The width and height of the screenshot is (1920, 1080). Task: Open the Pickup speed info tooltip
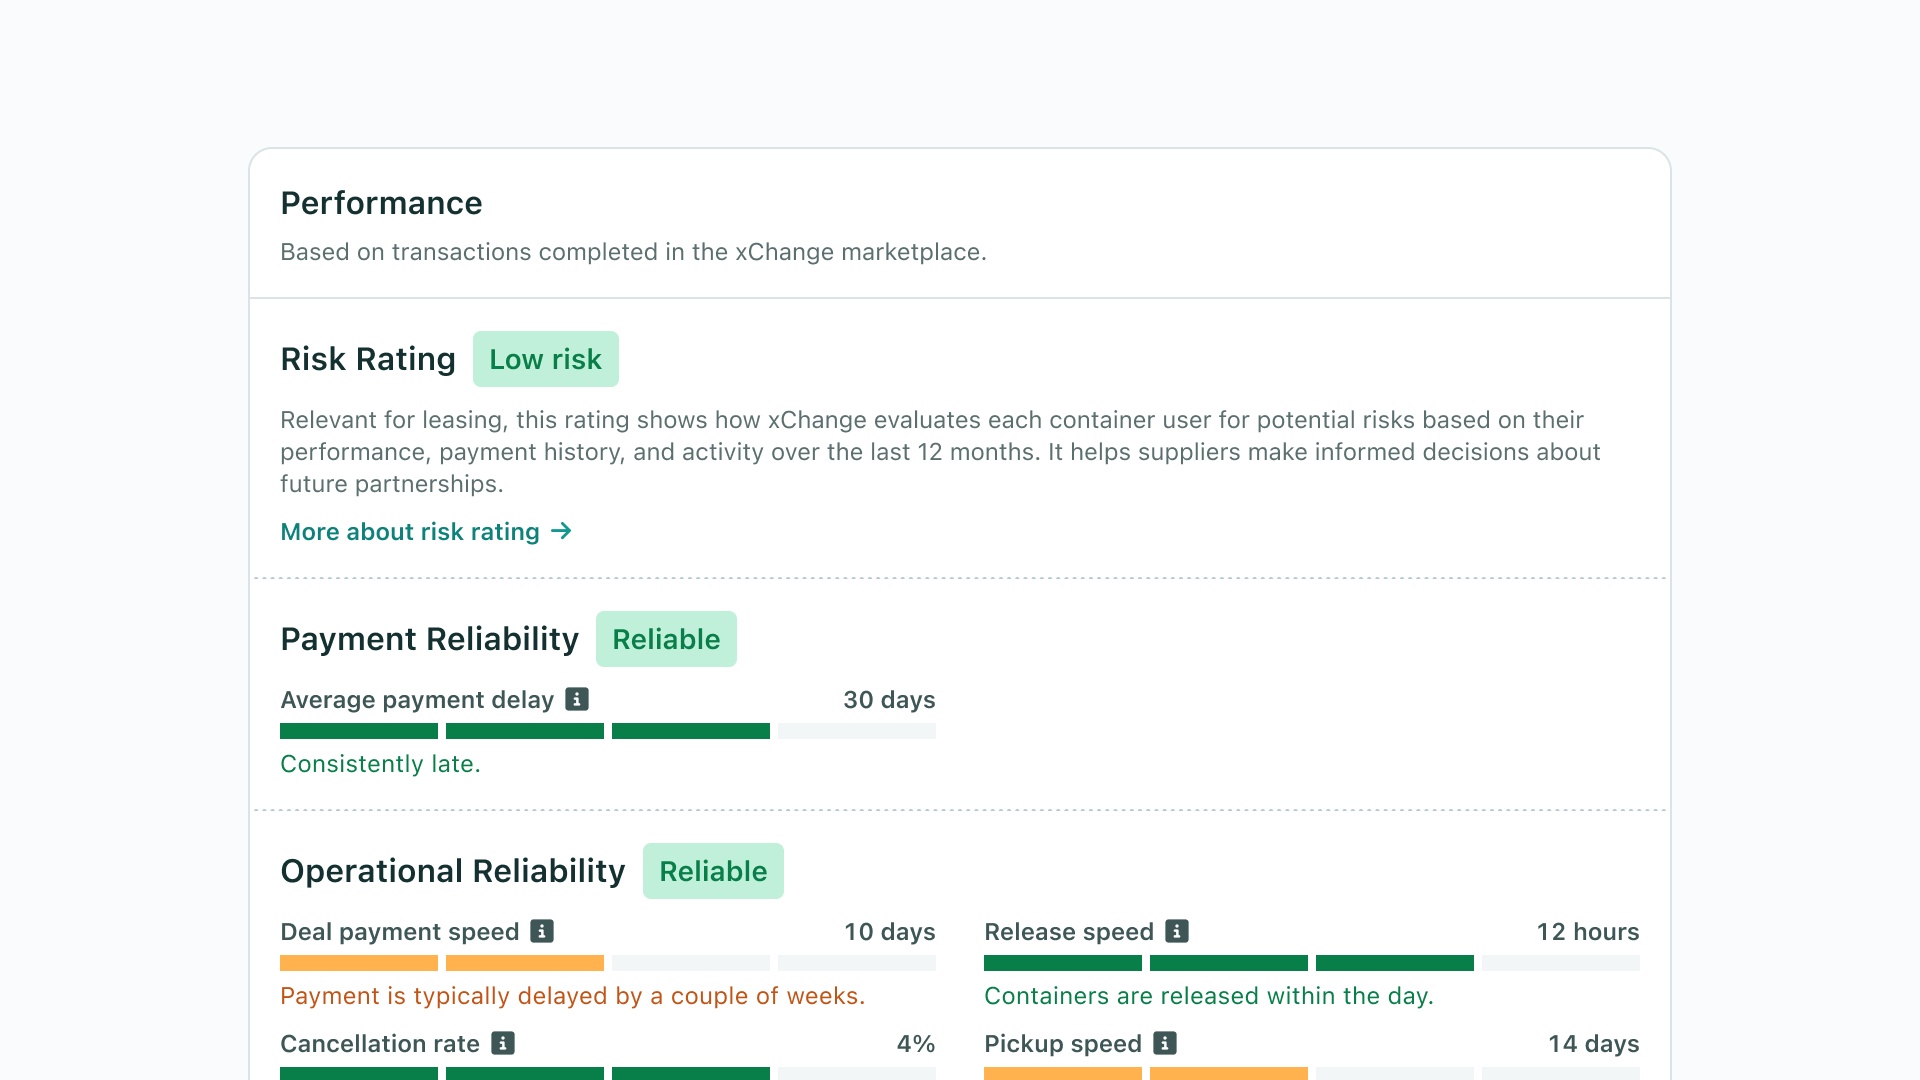click(1166, 1043)
